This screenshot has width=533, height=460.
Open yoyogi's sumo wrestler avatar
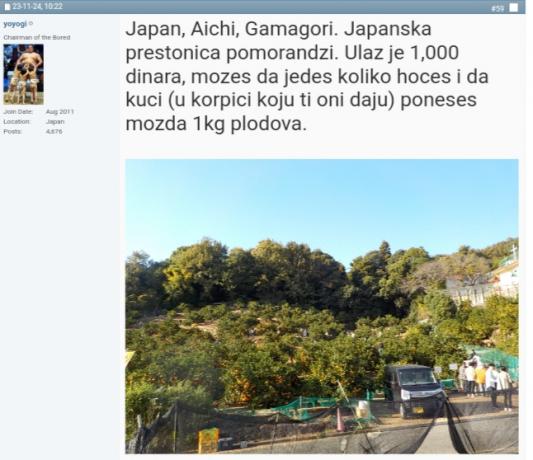pyautogui.click(x=23, y=74)
